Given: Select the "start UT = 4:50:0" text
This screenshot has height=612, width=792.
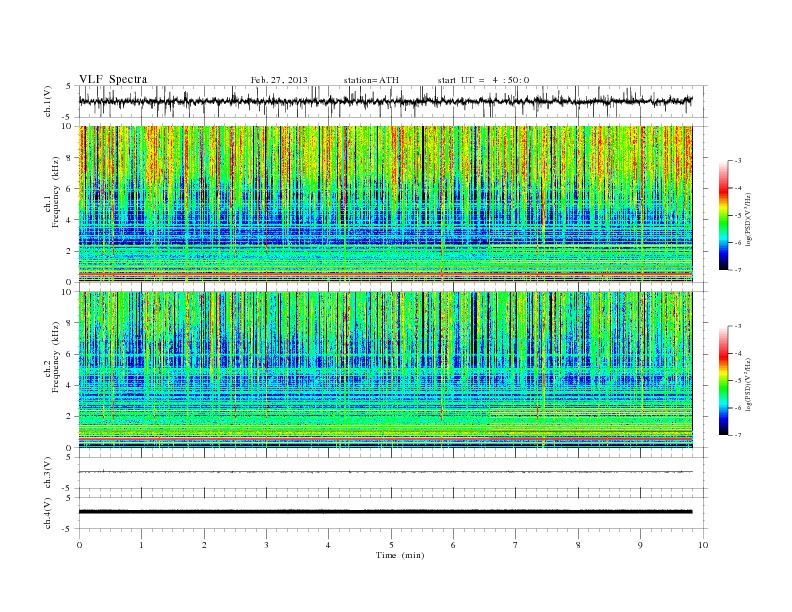Looking at the screenshot, I should 483,80.
